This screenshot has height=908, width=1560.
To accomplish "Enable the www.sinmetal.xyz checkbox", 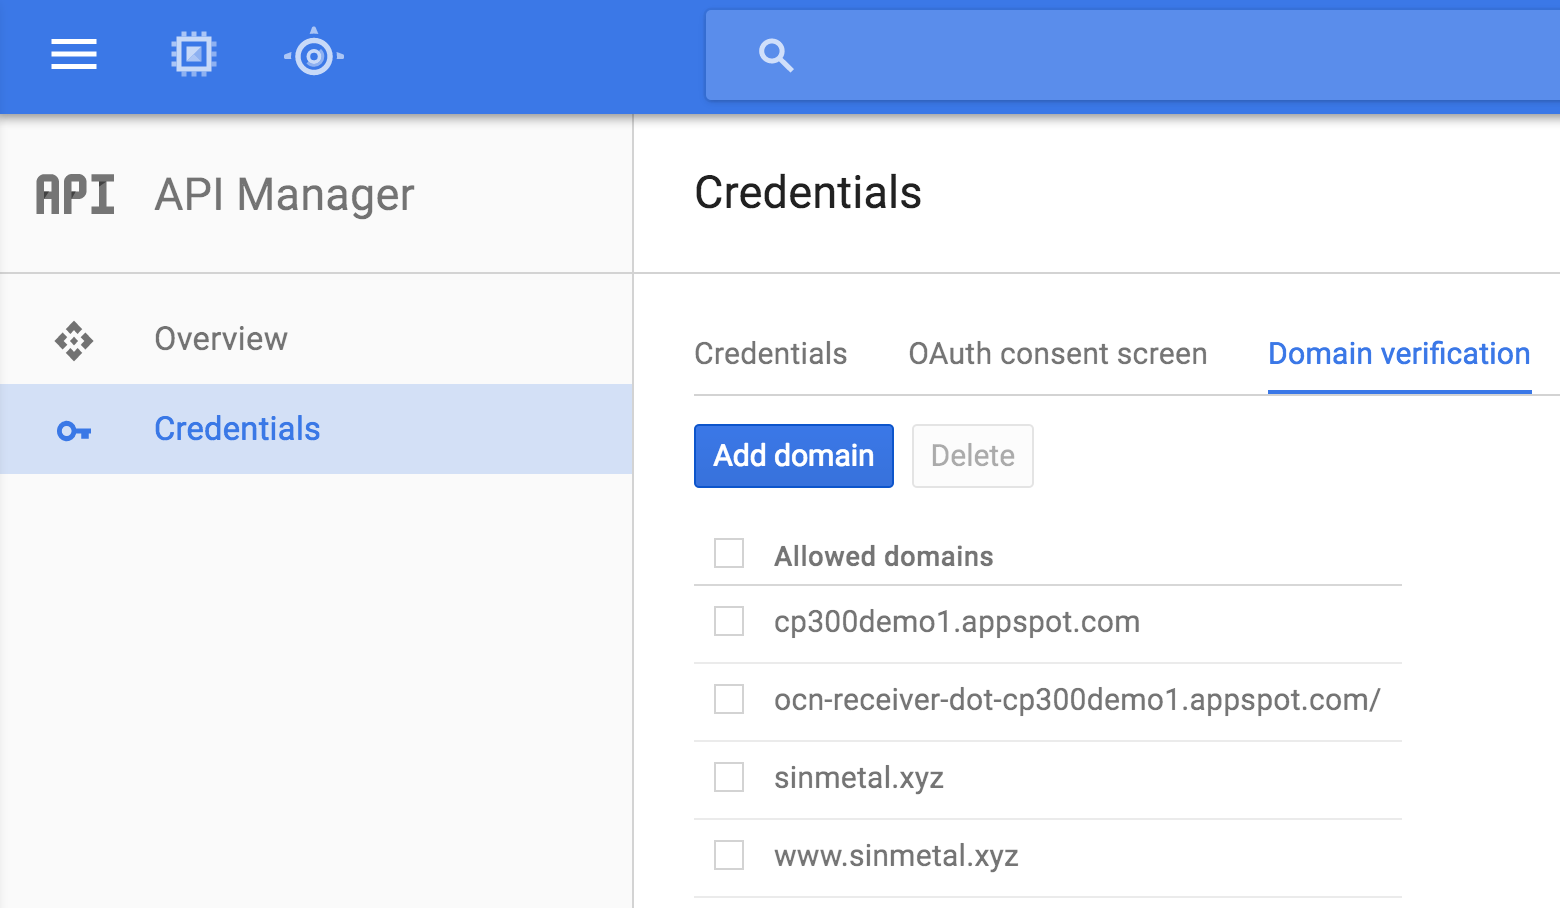I will click(x=729, y=855).
